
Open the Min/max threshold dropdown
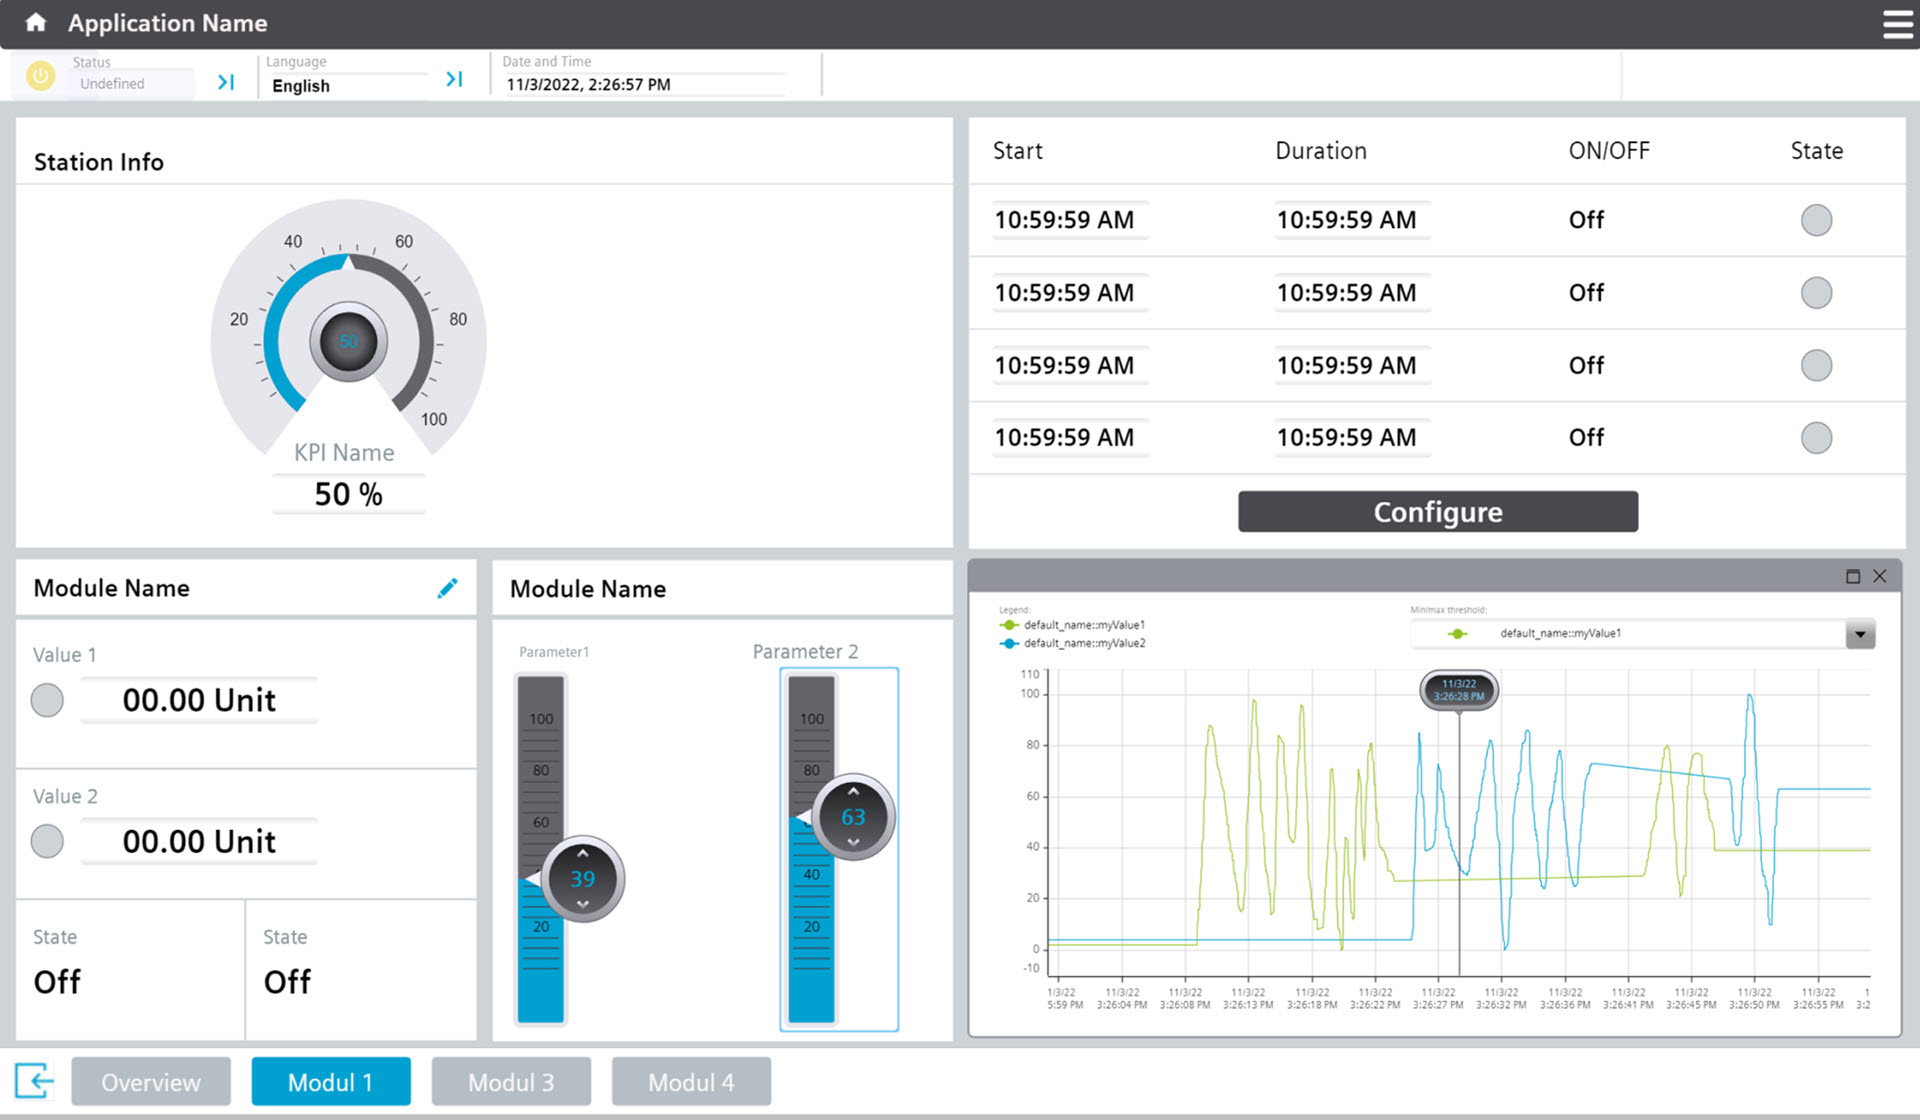click(1859, 633)
